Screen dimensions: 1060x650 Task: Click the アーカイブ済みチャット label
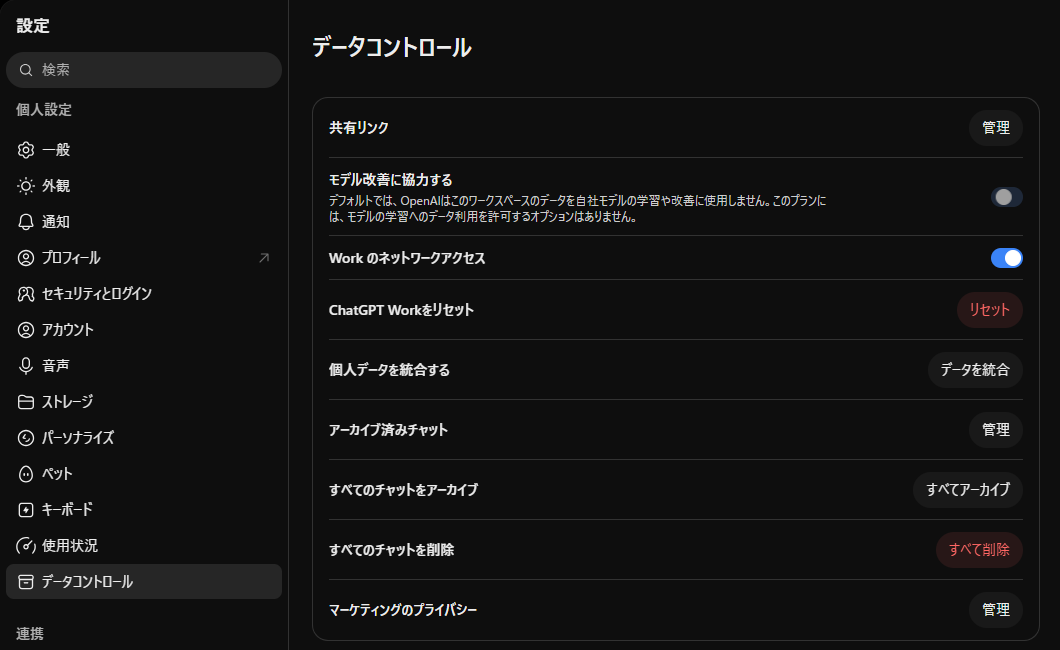(x=388, y=430)
